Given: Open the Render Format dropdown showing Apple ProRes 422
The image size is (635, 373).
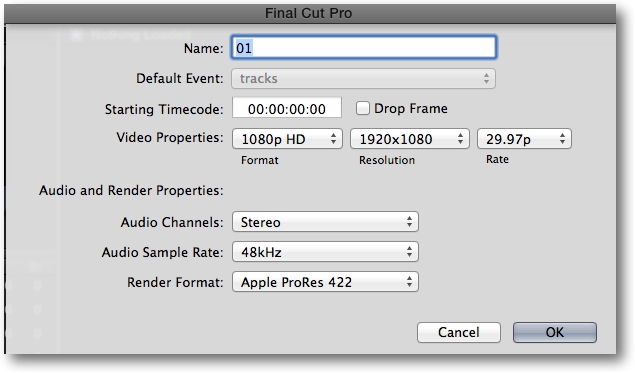Looking at the screenshot, I should point(325,282).
